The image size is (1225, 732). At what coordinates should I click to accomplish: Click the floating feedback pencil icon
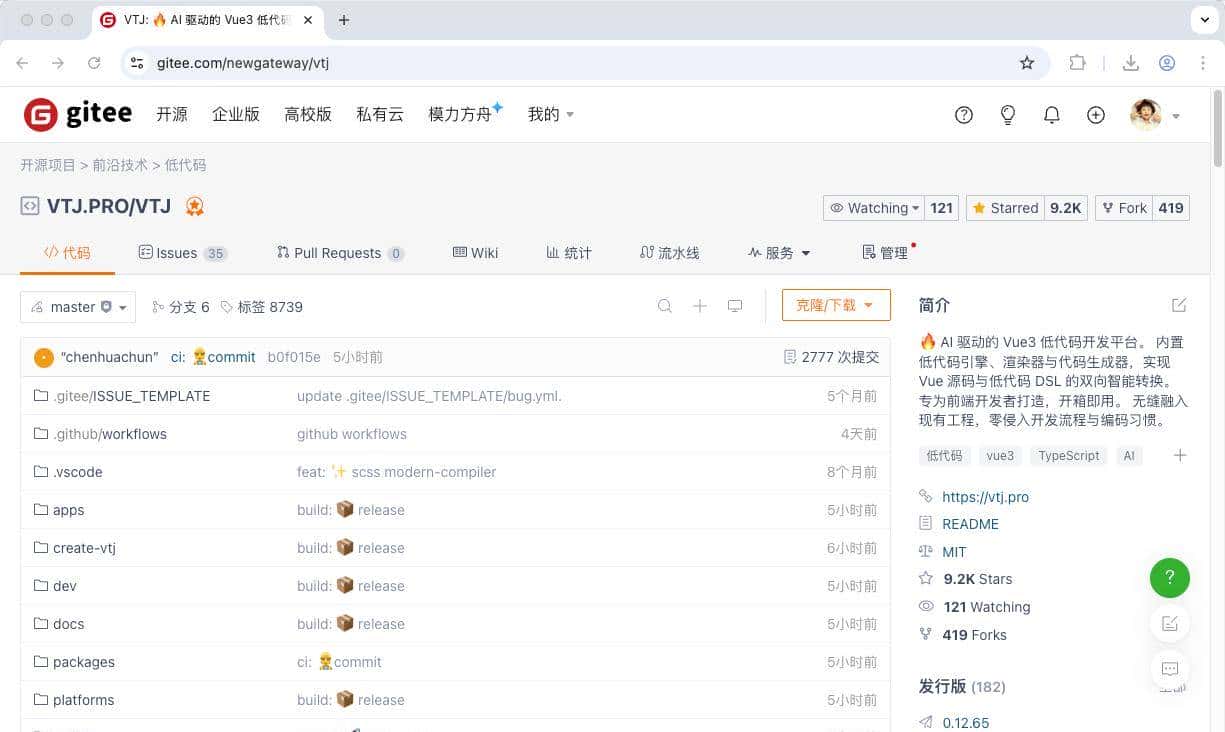[x=1170, y=623]
